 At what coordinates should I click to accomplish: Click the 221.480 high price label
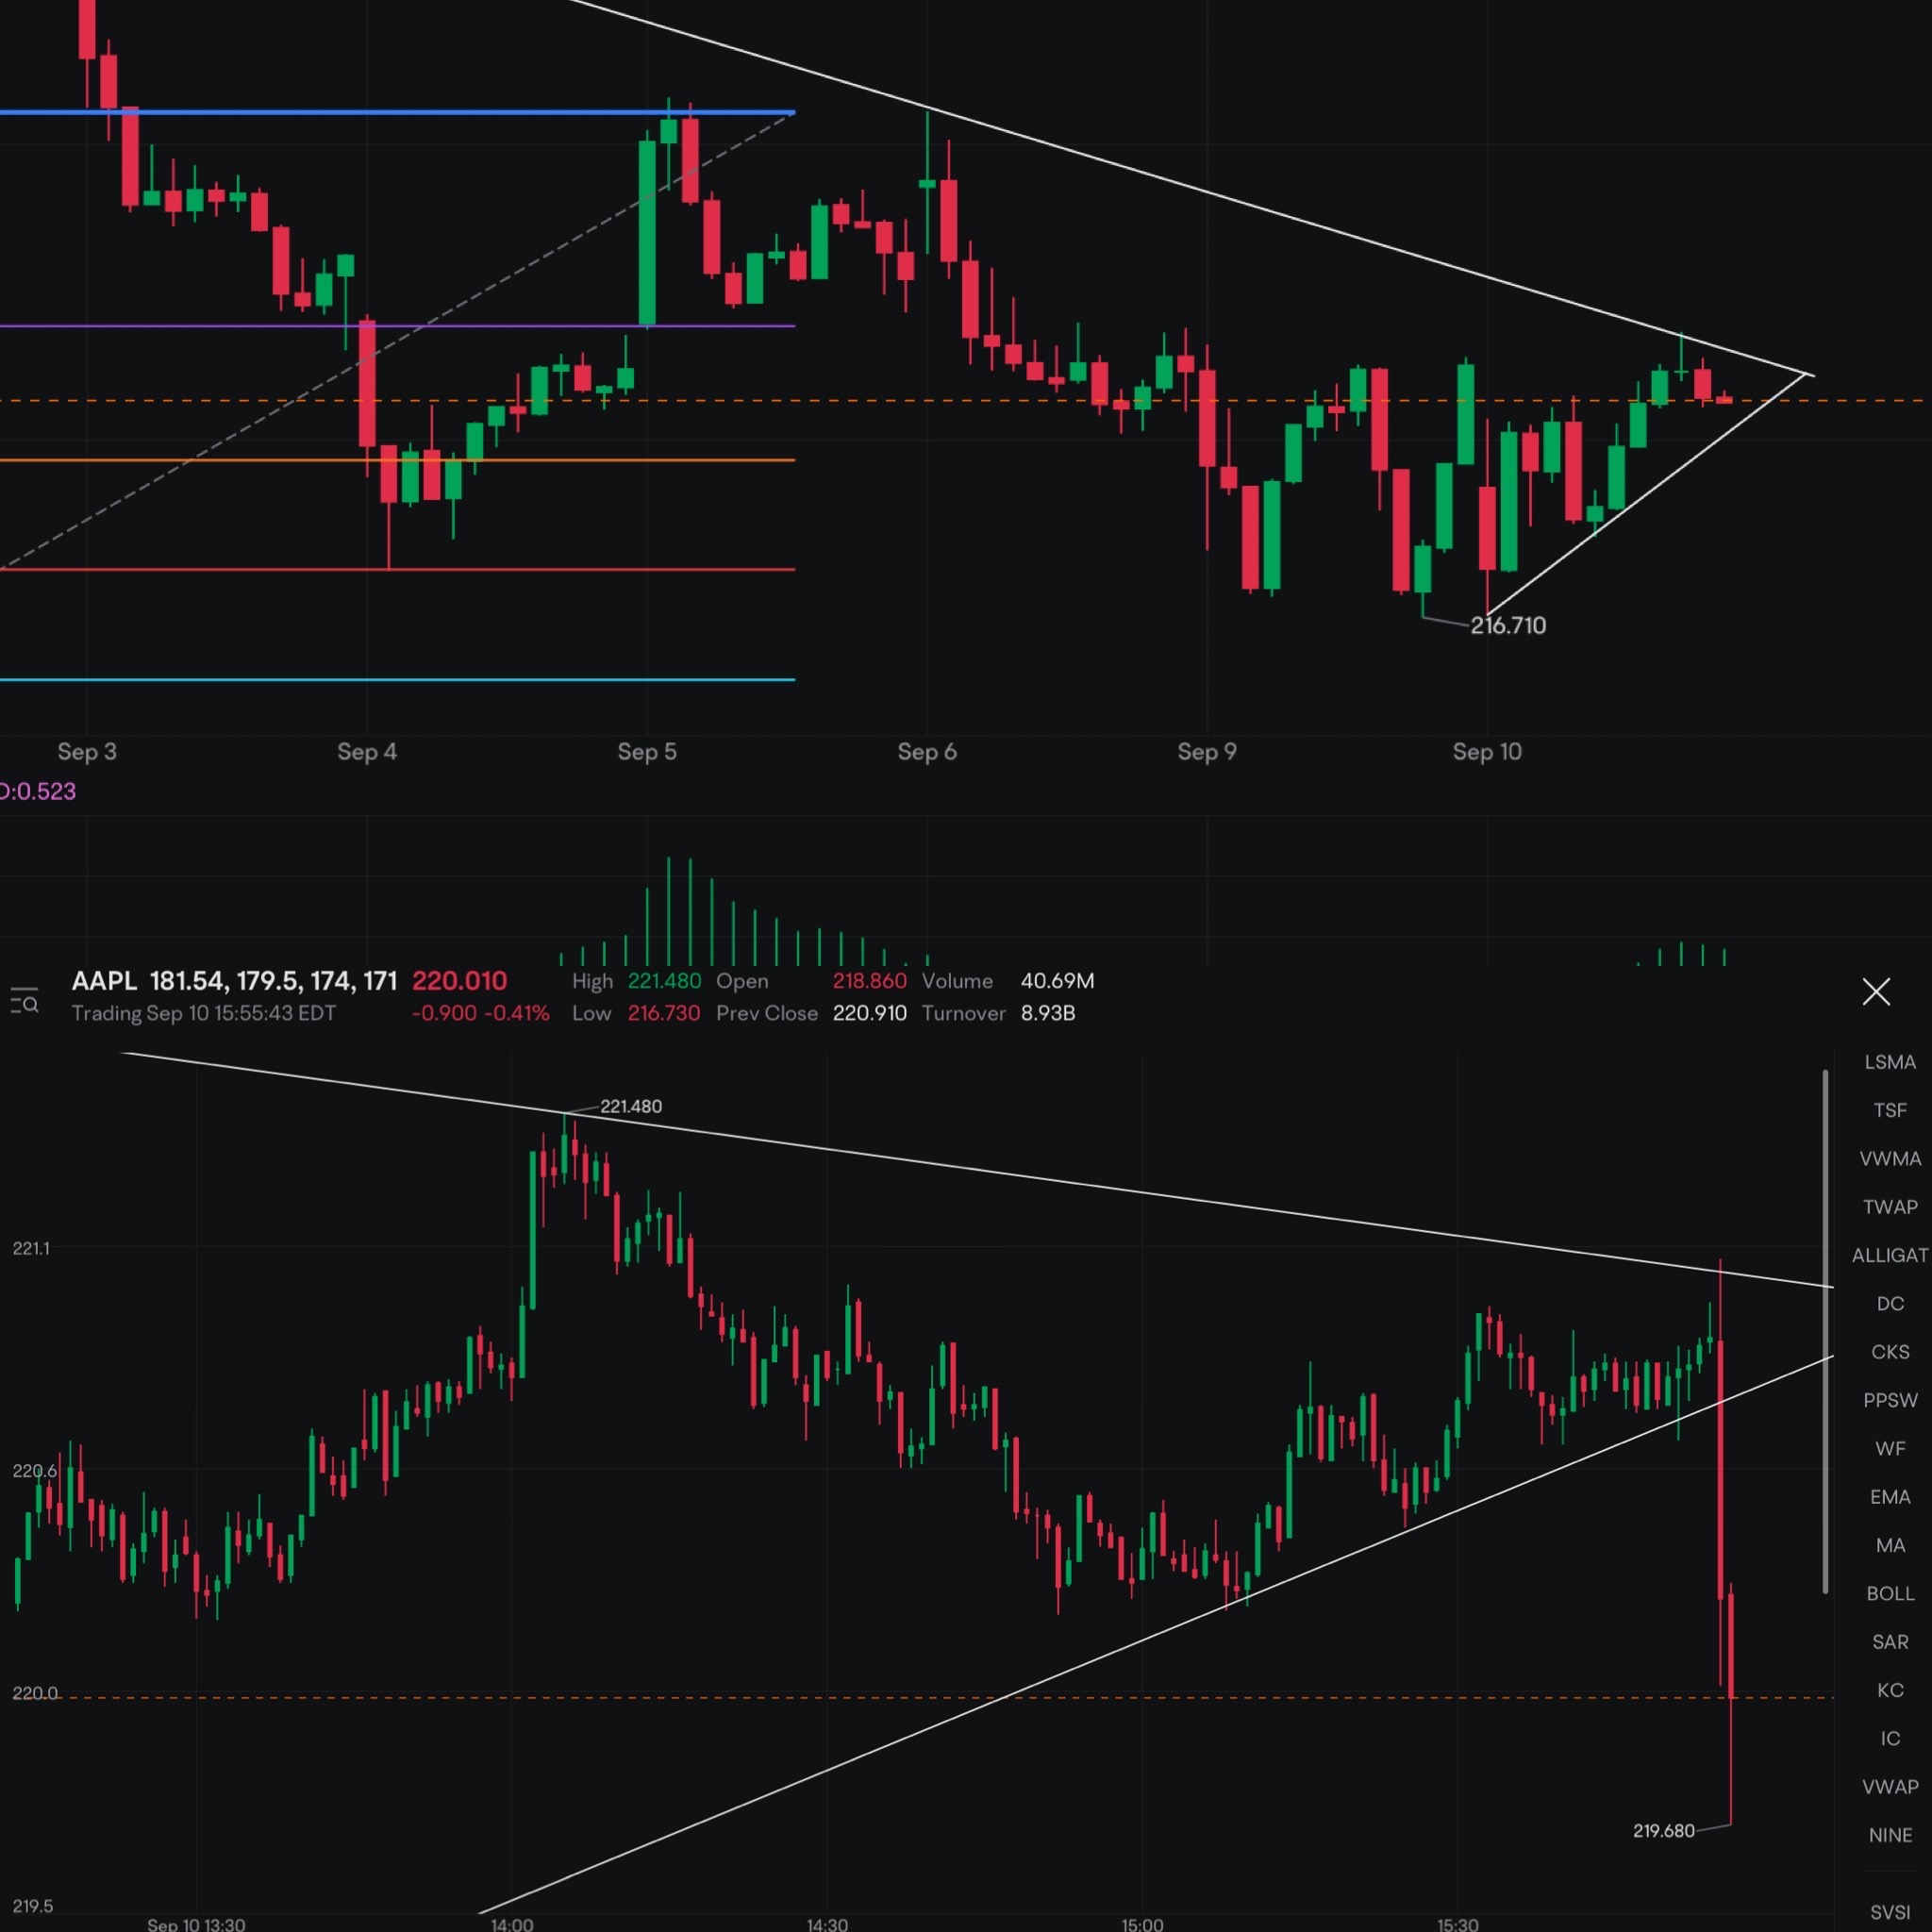[631, 1106]
